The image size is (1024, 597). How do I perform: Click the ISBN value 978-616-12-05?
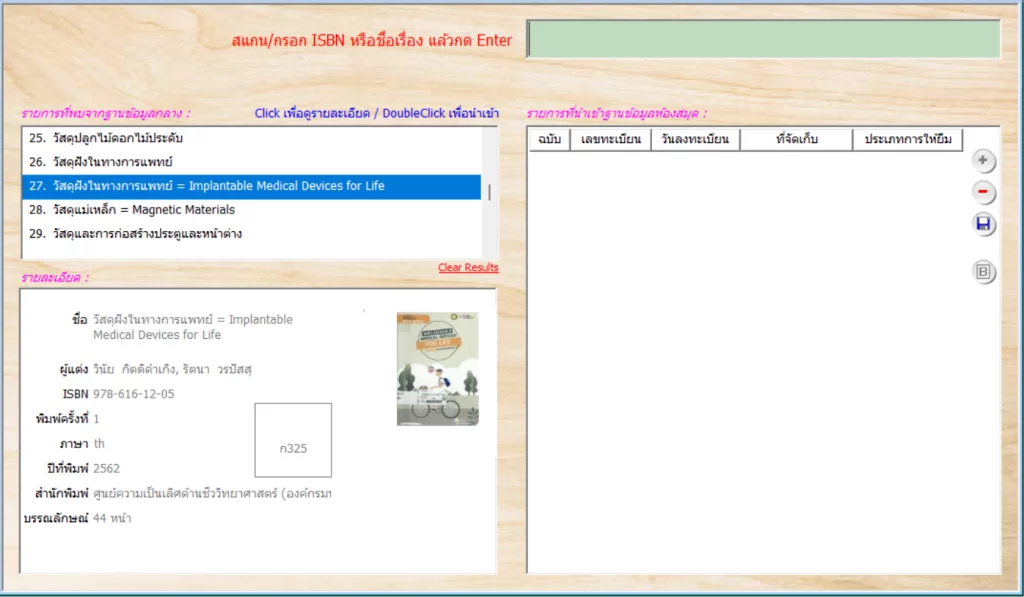coord(134,394)
